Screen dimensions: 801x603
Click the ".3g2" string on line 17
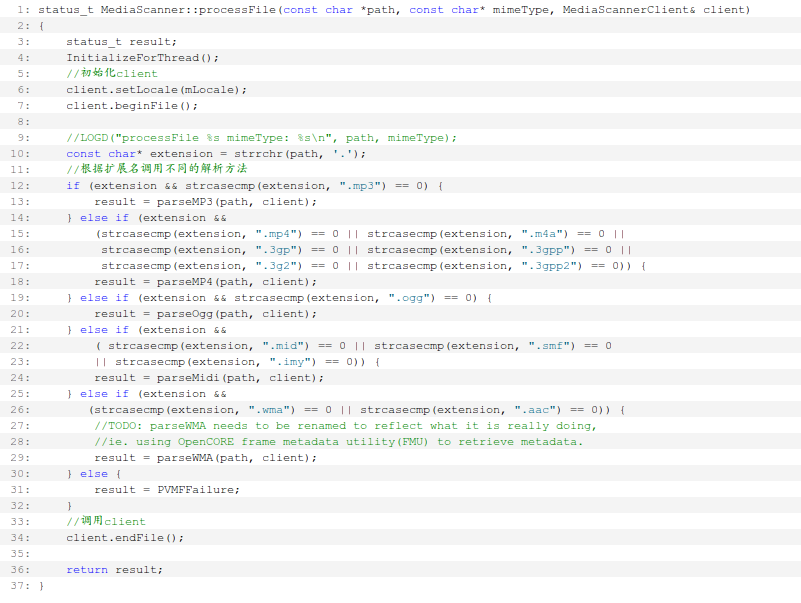(x=278, y=266)
